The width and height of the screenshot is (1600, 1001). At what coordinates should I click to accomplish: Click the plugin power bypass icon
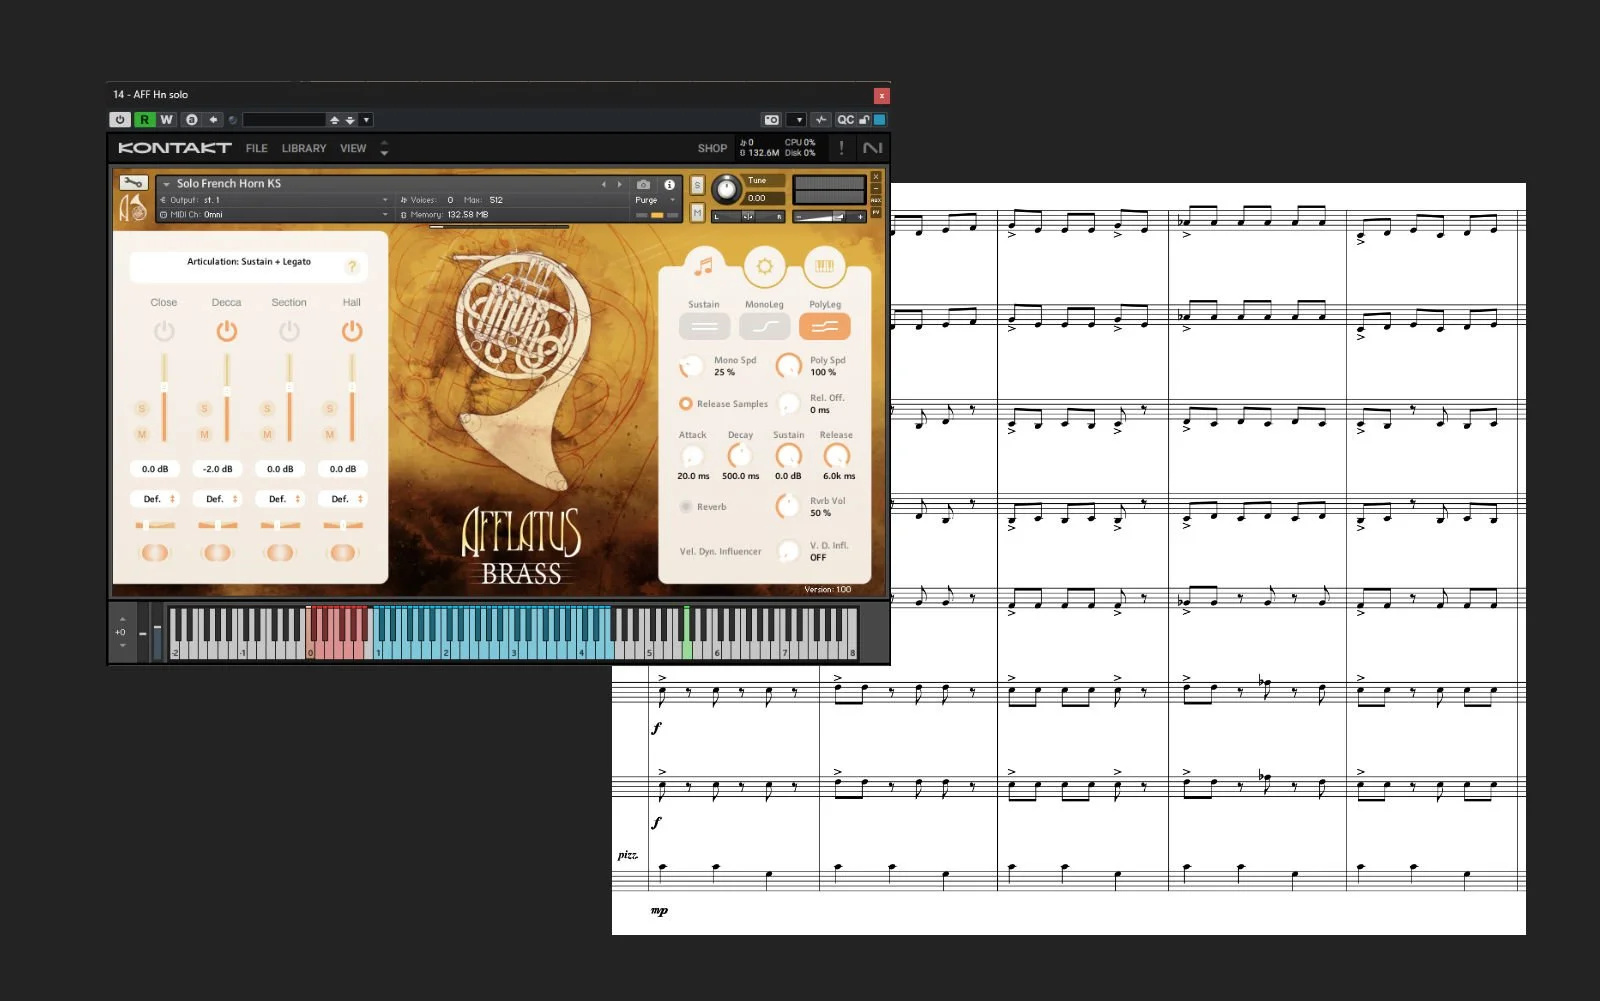point(120,120)
